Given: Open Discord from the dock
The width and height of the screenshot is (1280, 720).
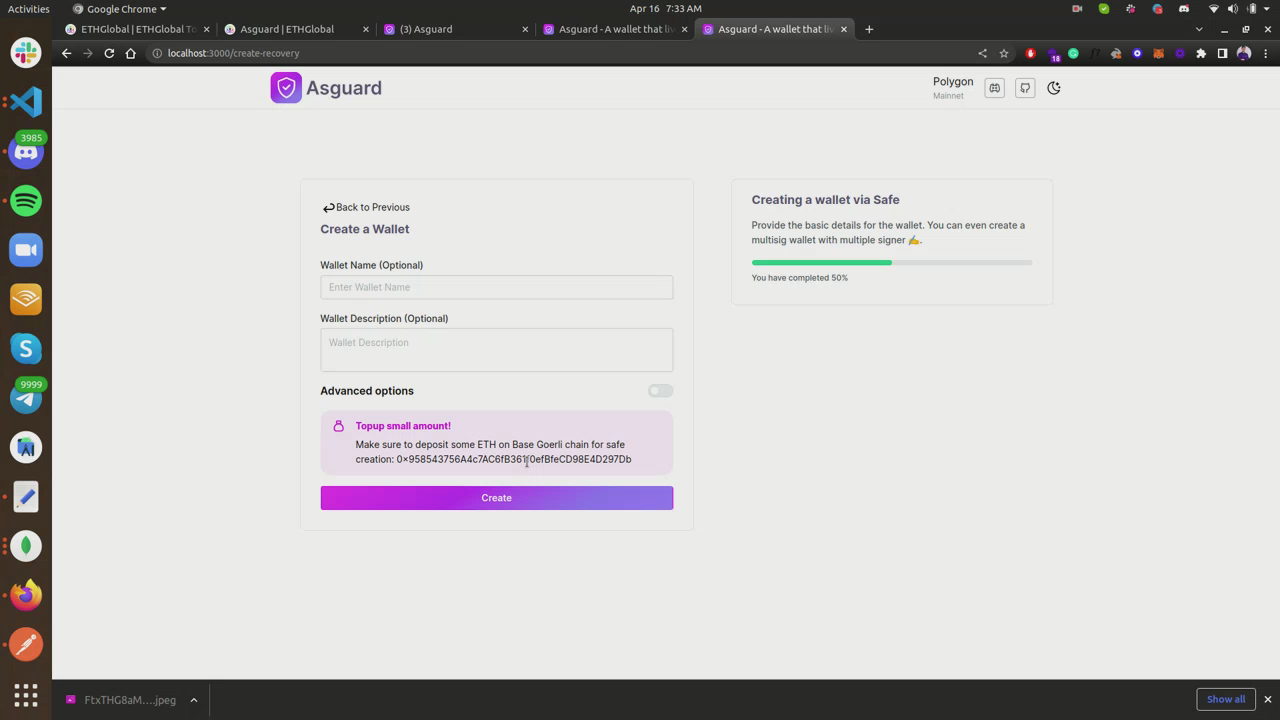Looking at the screenshot, I should [26, 151].
